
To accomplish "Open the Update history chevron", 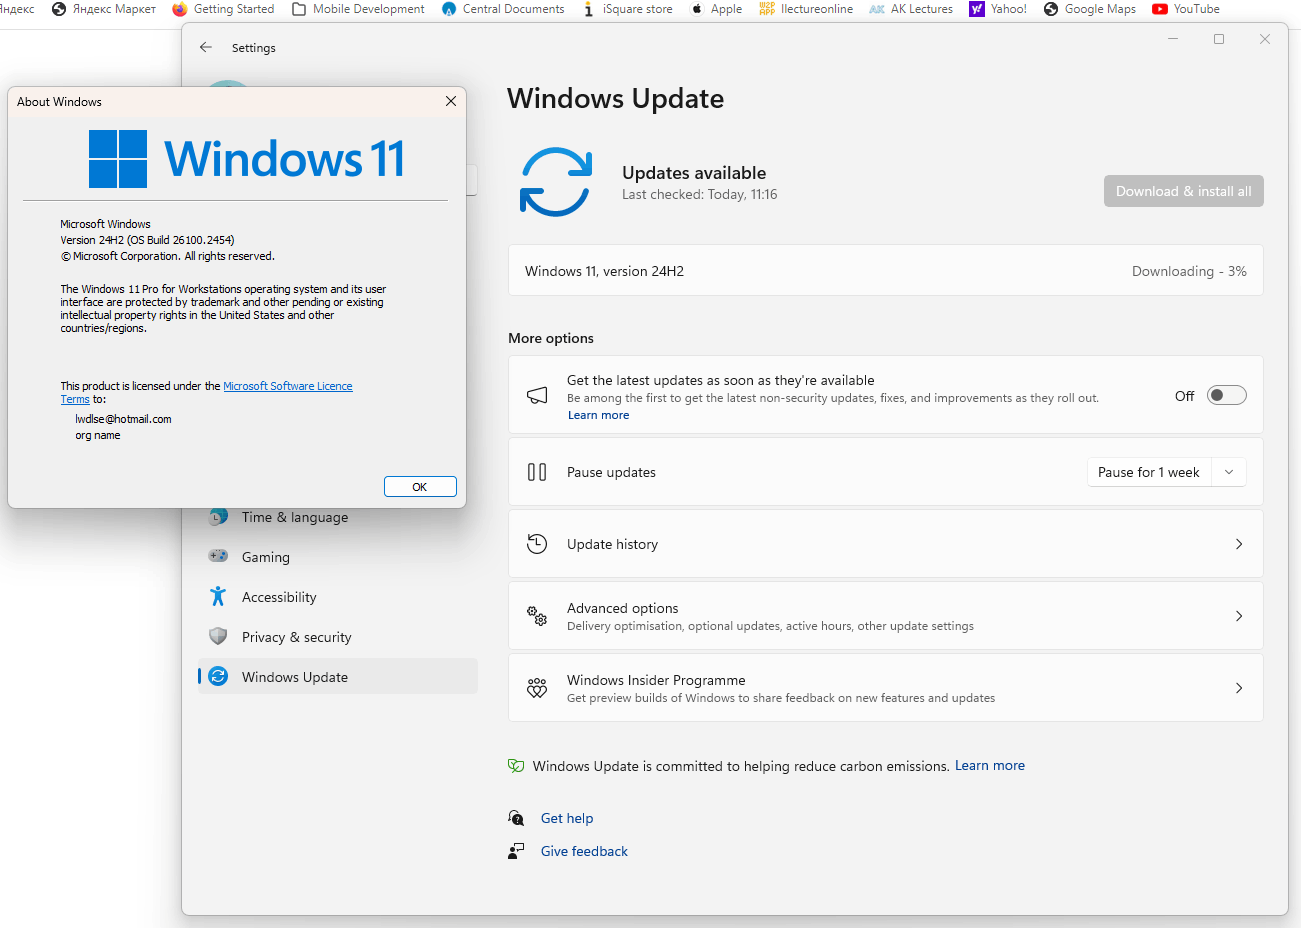I will coord(1239,544).
